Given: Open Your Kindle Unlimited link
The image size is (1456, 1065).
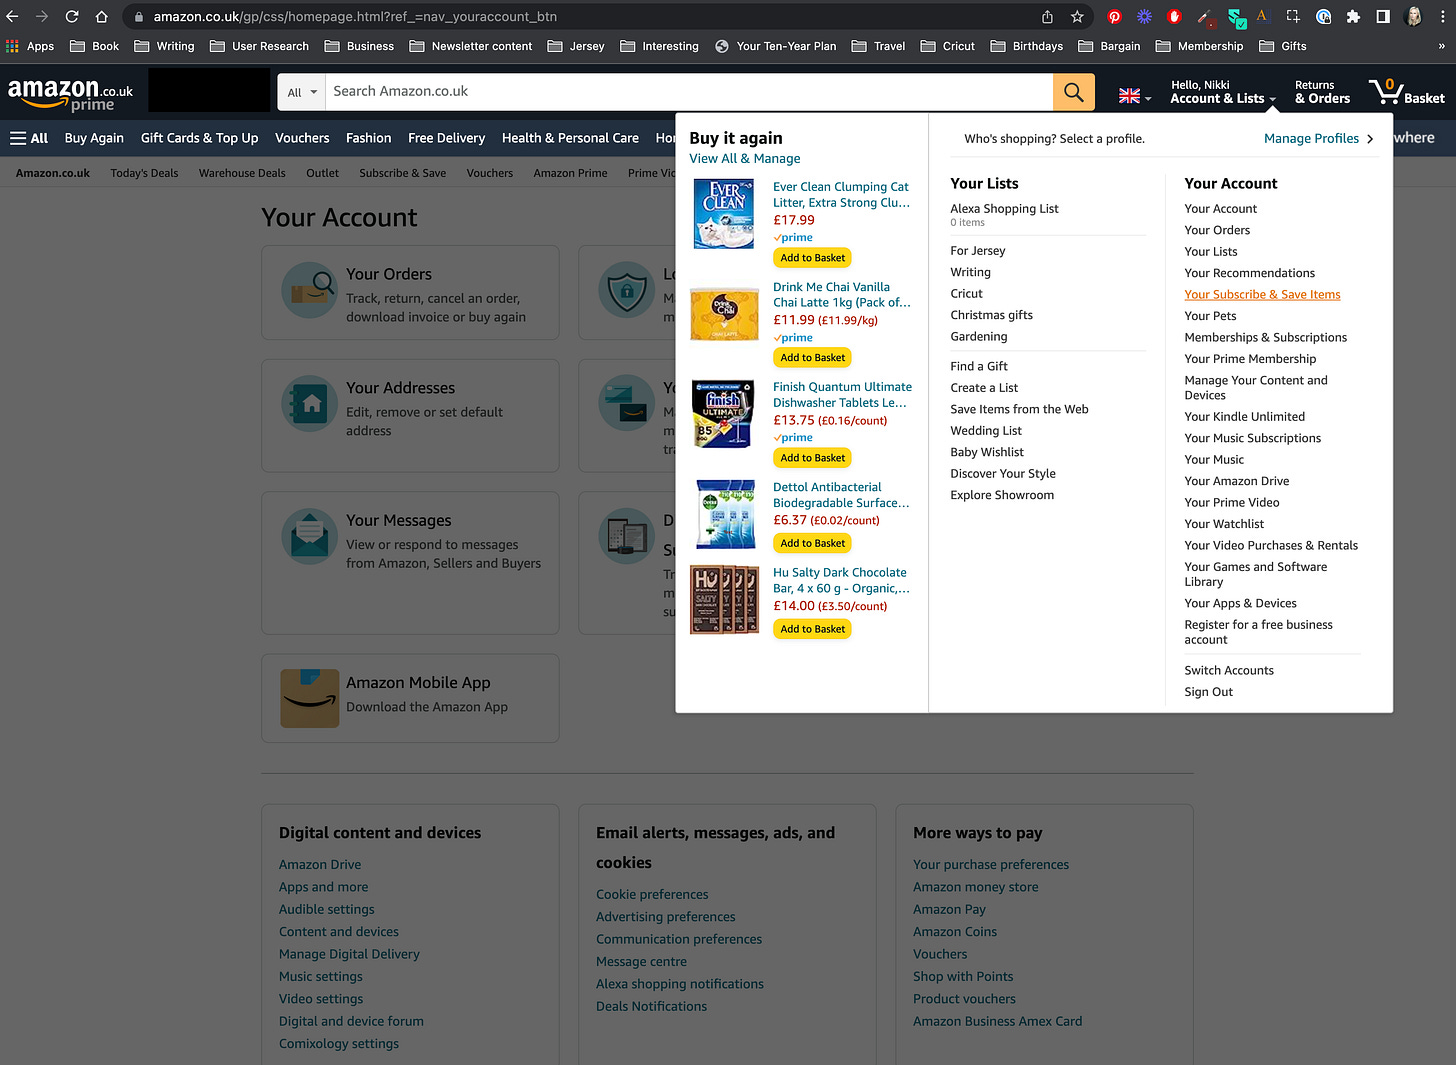Looking at the screenshot, I should pyautogui.click(x=1244, y=417).
